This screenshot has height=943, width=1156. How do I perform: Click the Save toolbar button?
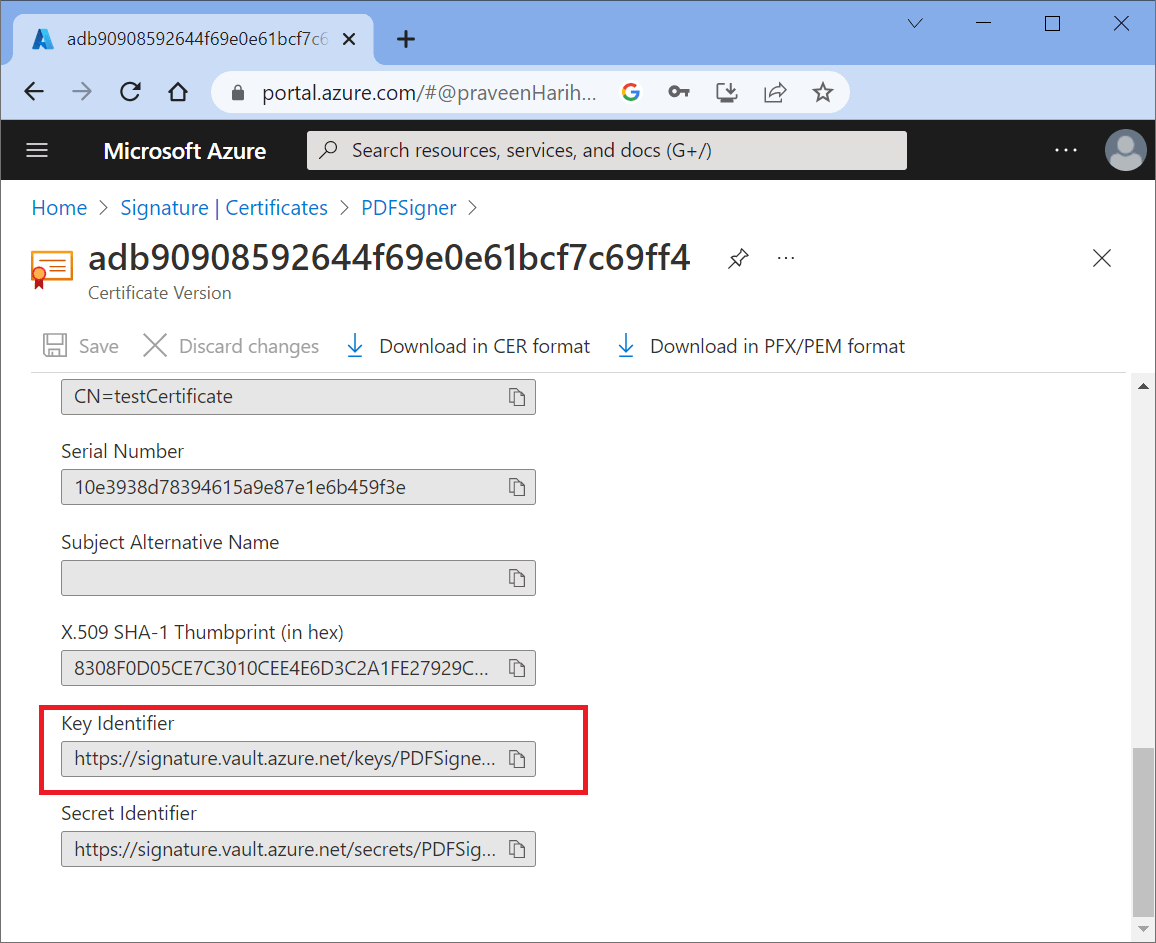(x=80, y=346)
